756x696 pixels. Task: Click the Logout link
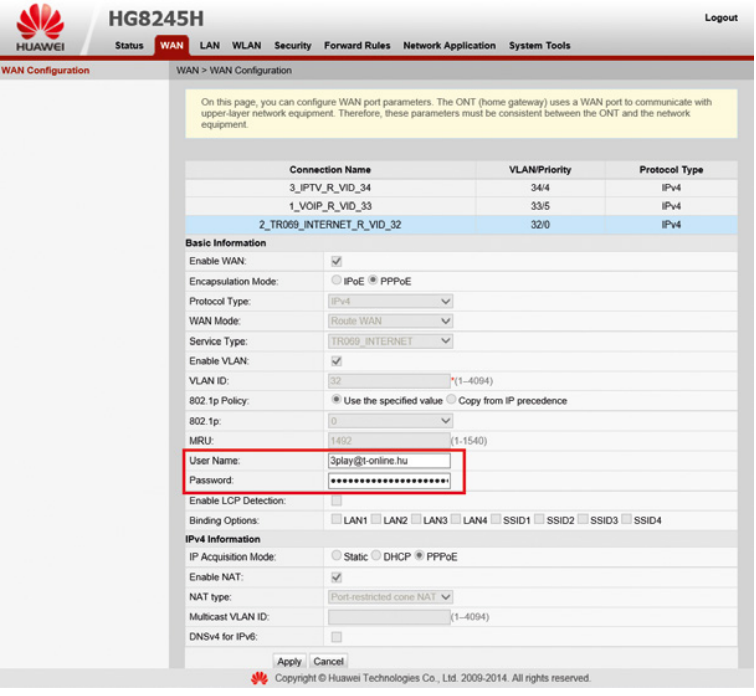721,18
